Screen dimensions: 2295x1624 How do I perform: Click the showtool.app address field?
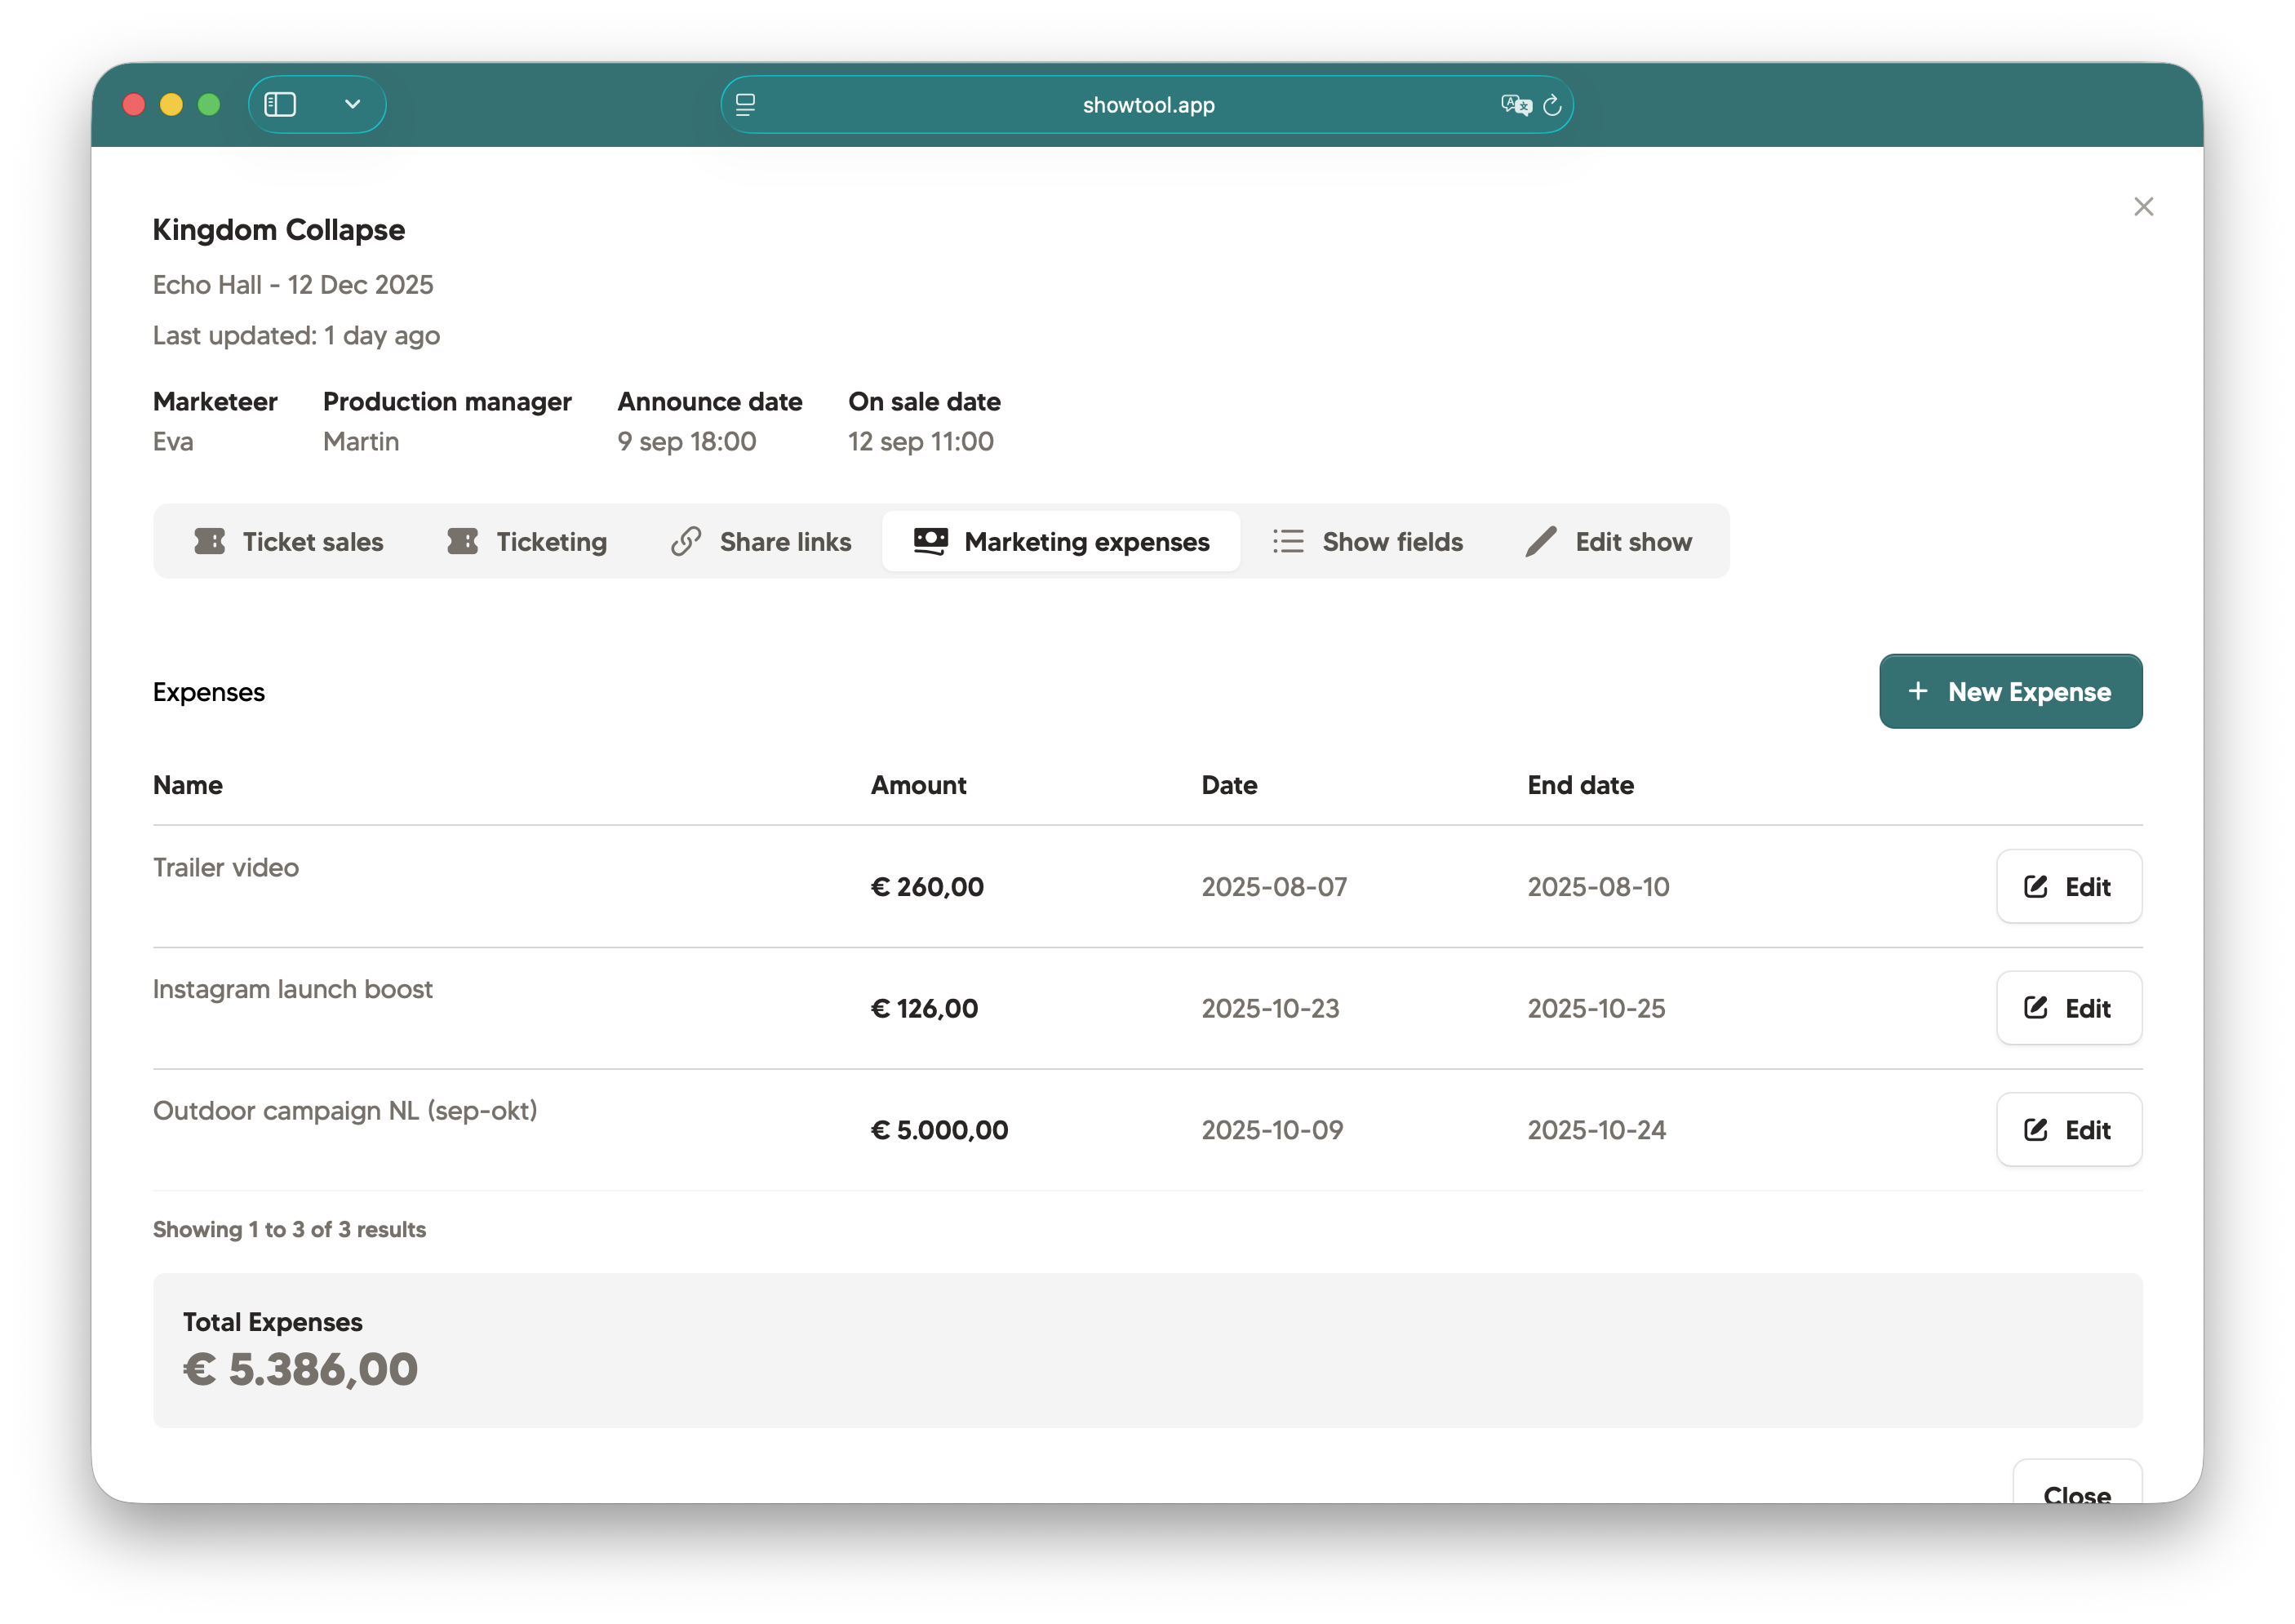pos(1148,104)
